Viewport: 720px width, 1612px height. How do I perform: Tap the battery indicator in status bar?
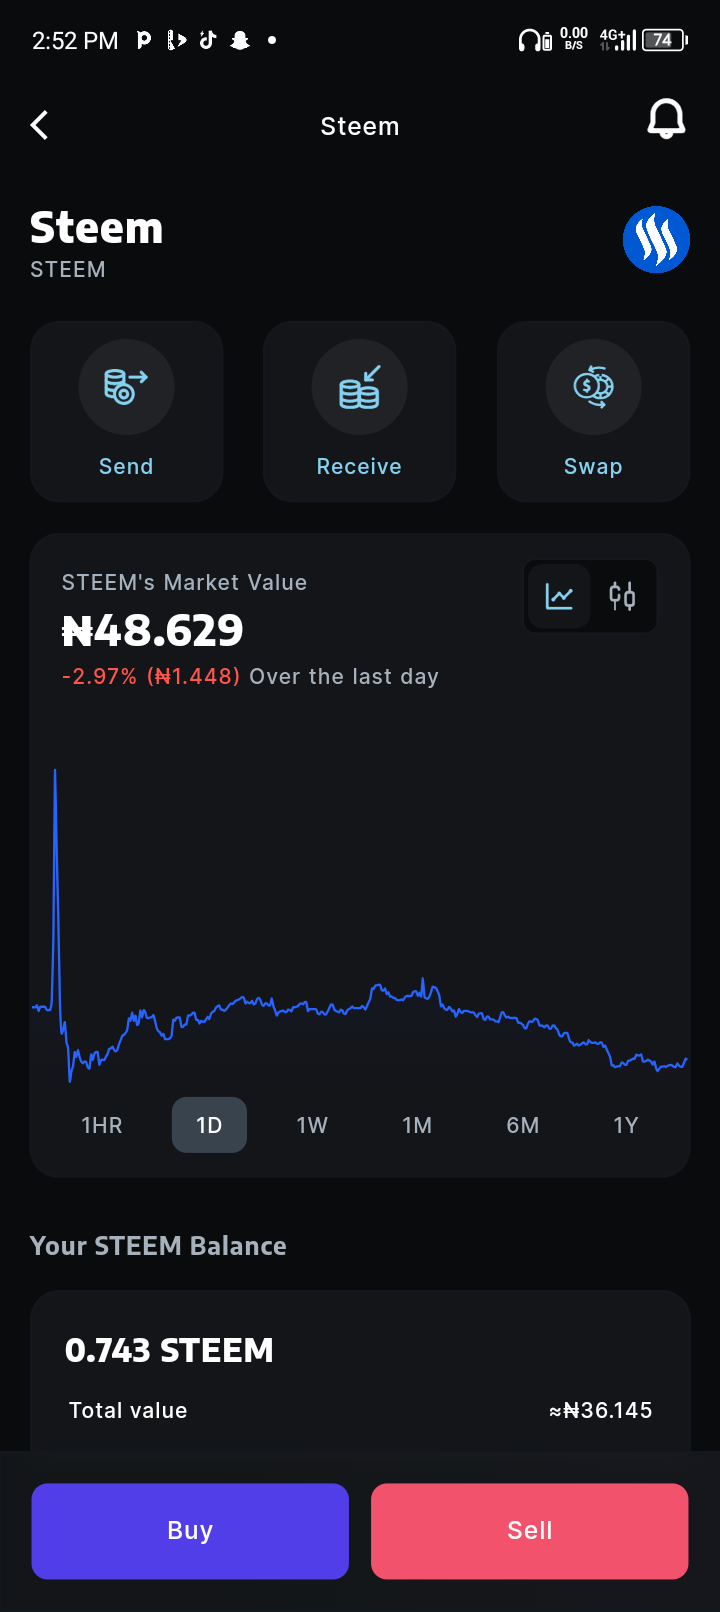(664, 40)
